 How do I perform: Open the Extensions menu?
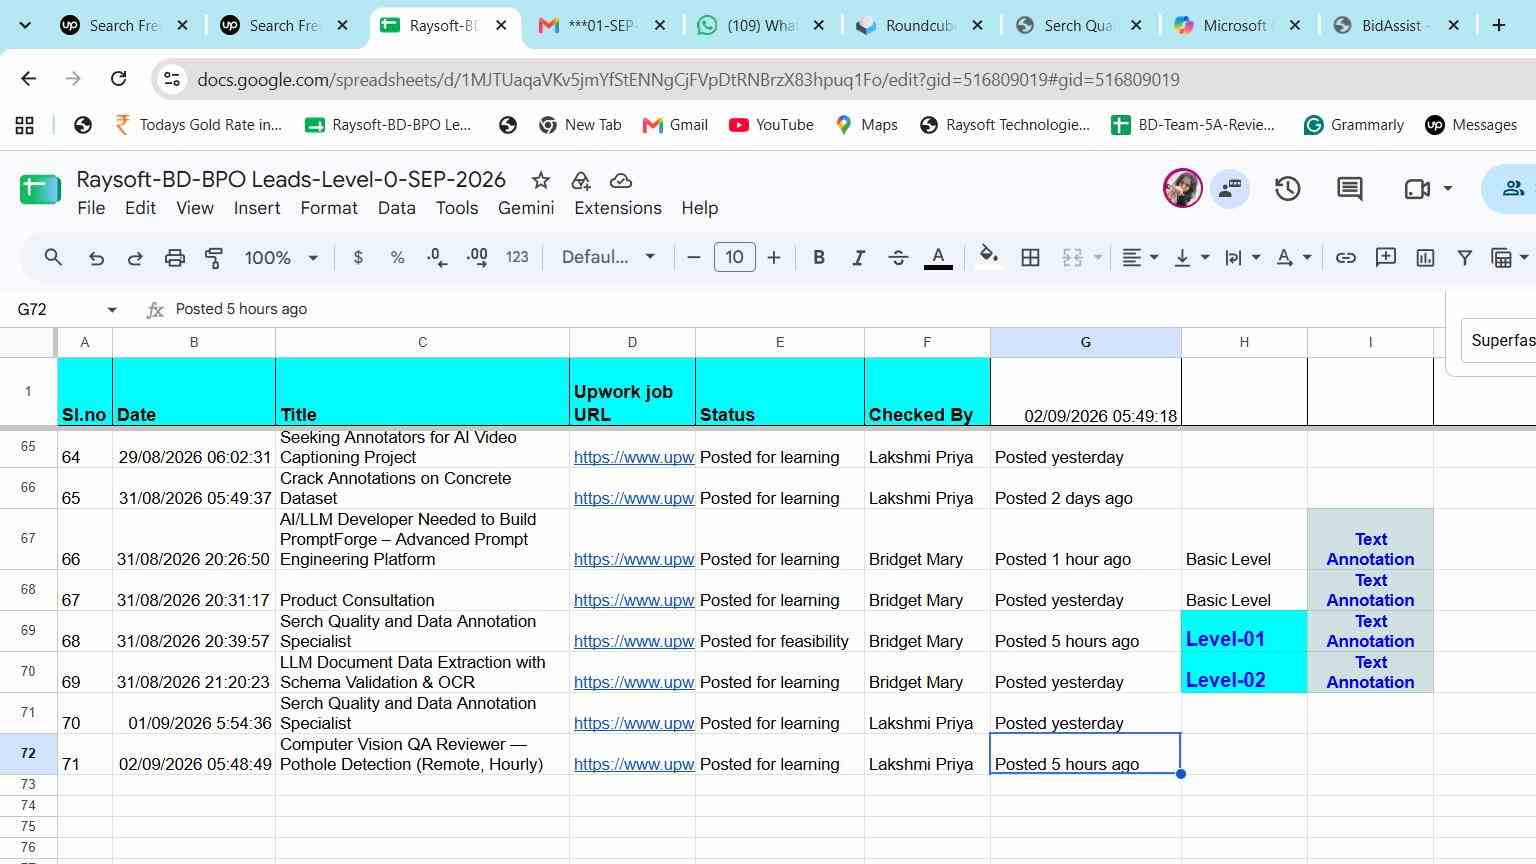point(618,208)
